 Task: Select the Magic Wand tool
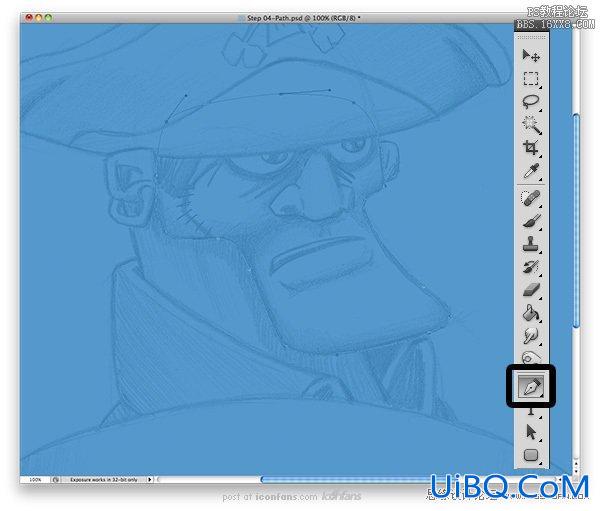click(532, 125)
